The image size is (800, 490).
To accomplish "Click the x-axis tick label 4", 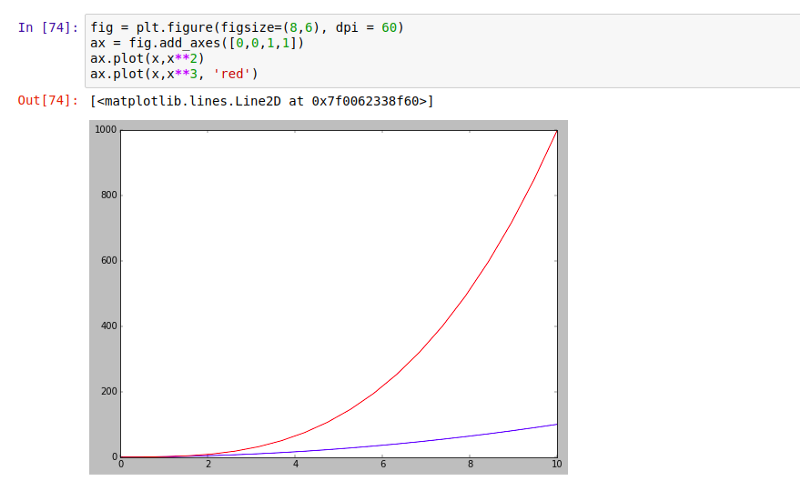I will pyautogui.click(x=295, y=464).
